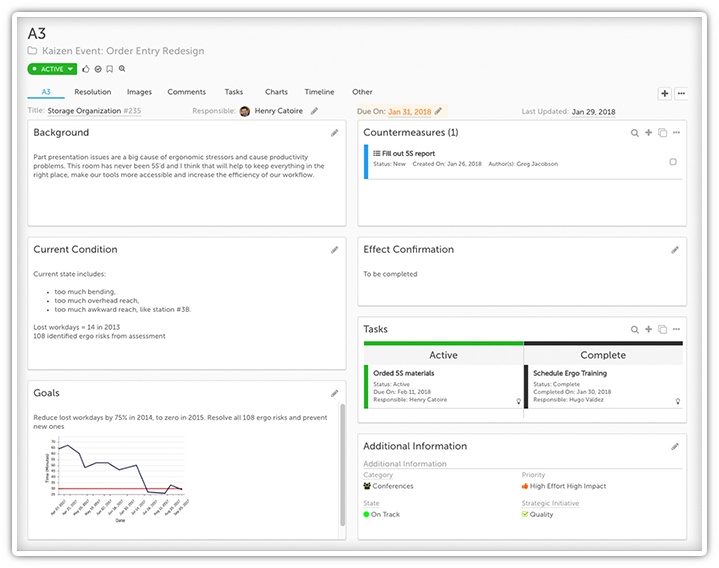Open the ellipsis menu right of tabs

coord(681,94)
